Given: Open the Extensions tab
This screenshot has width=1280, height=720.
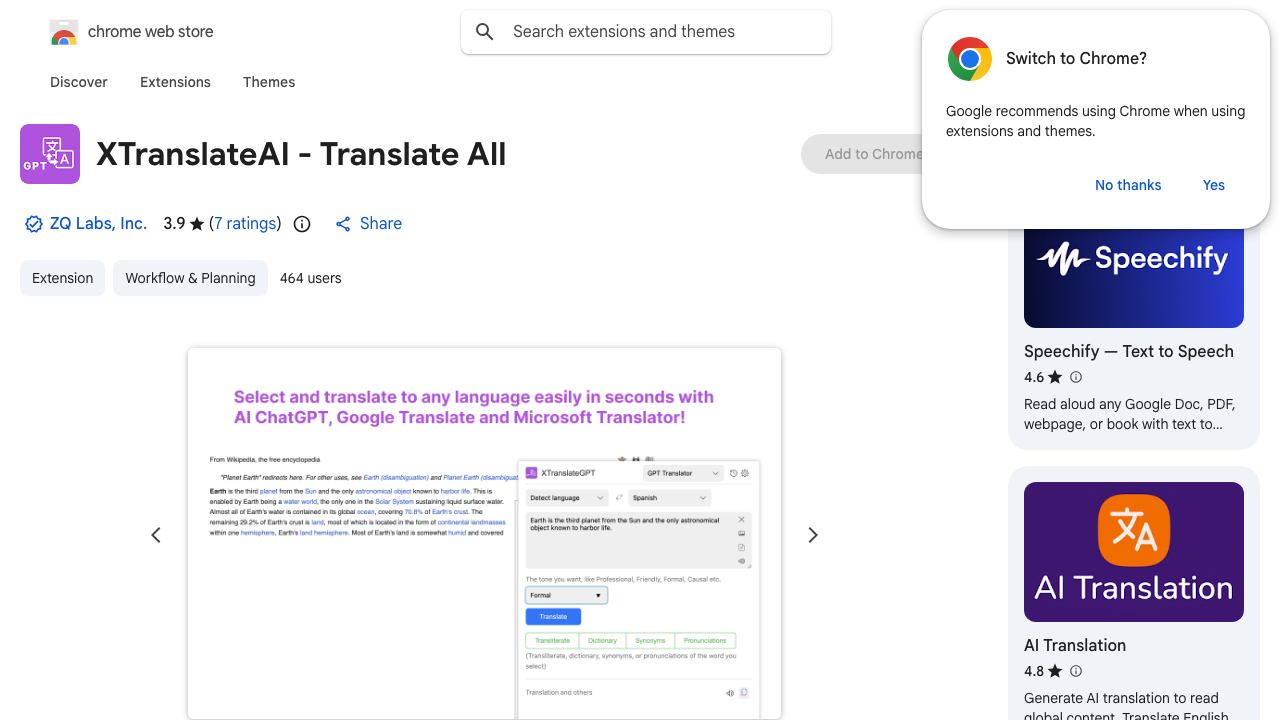Looking at the screenshot, I should pos(175,82).
